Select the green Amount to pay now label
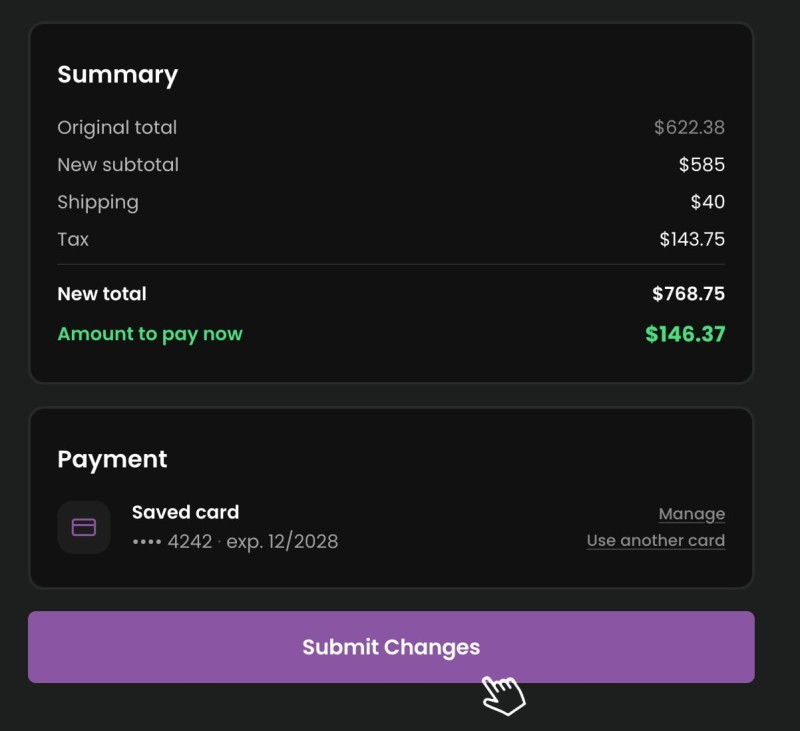The width and height of the screenshot is (800, 731). [x=150, y=334]
